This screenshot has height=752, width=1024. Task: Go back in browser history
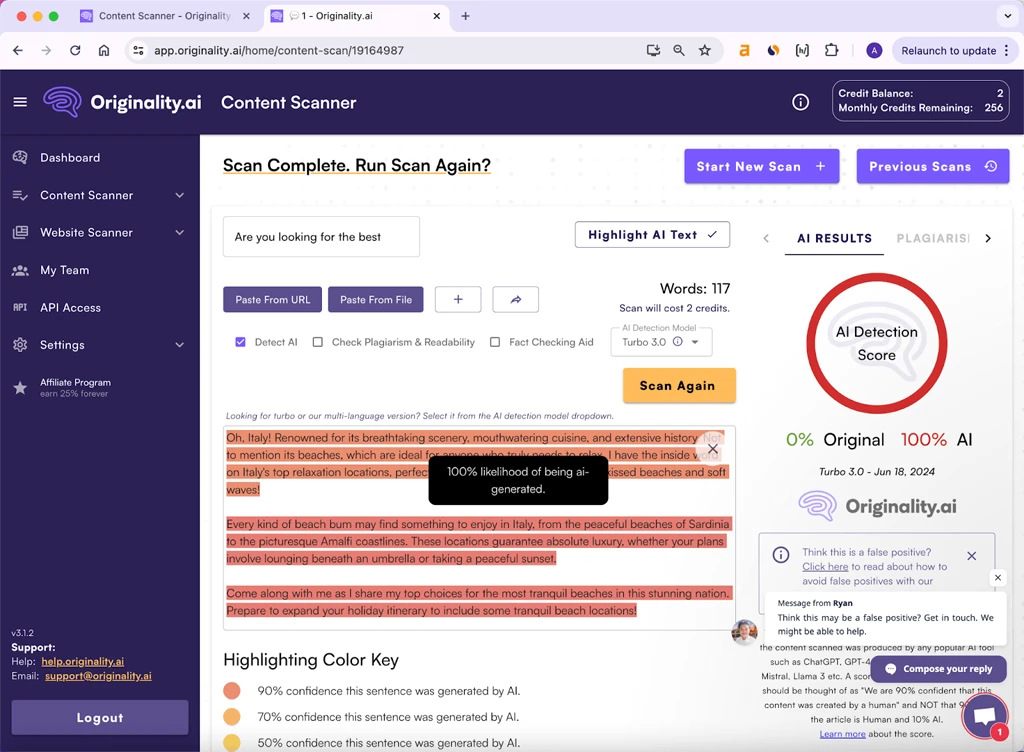(18, 50)
